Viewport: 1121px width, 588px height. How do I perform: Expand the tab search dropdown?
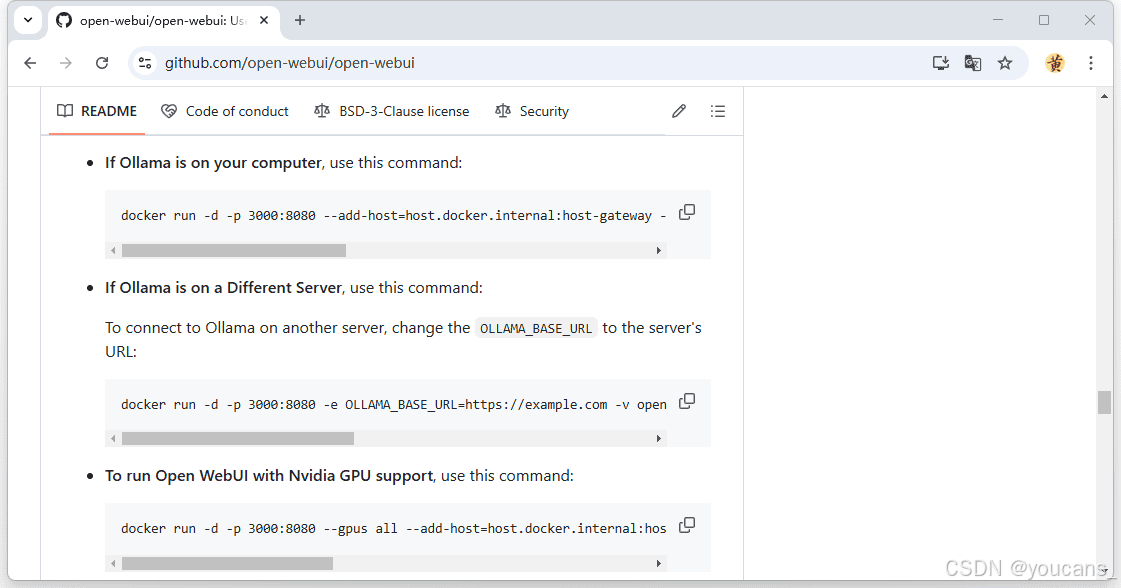[x=28, y=20]
